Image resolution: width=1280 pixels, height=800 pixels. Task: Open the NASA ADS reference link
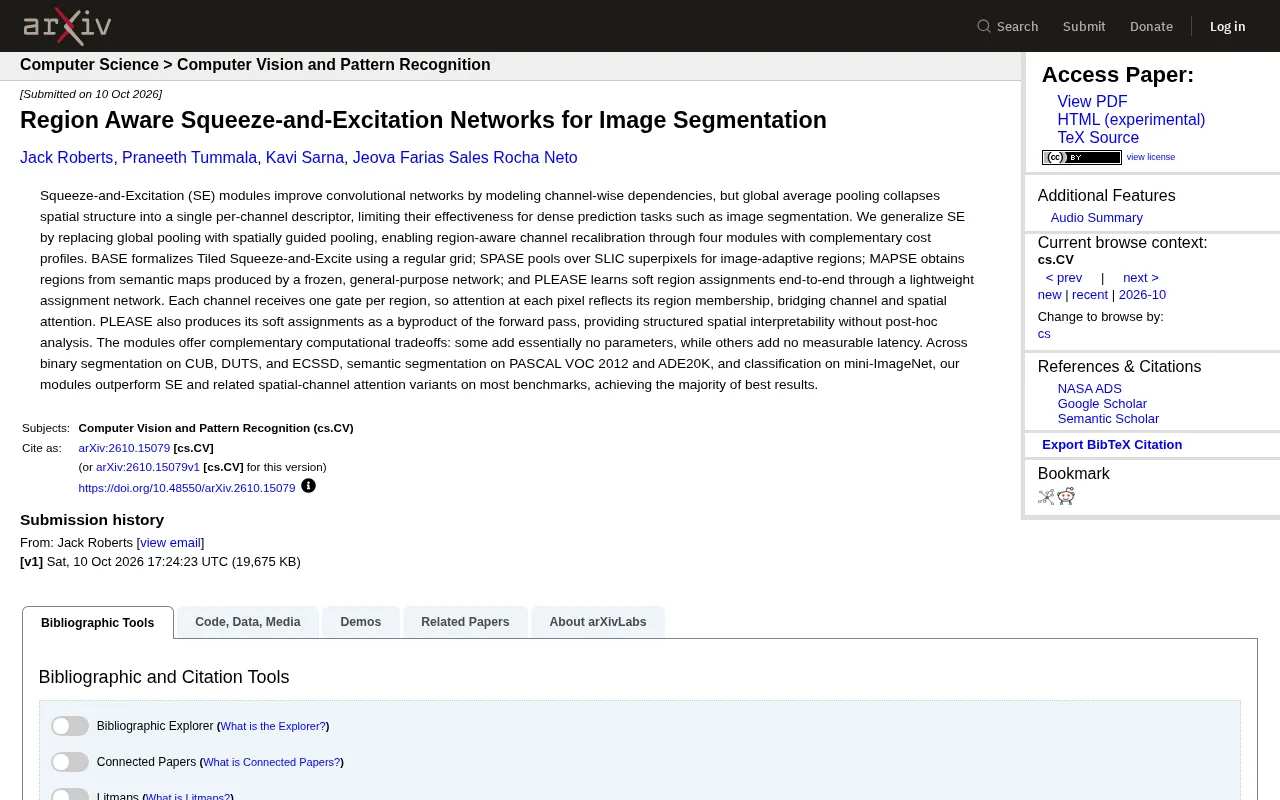pyautogui.click(x=1090, y=389)
